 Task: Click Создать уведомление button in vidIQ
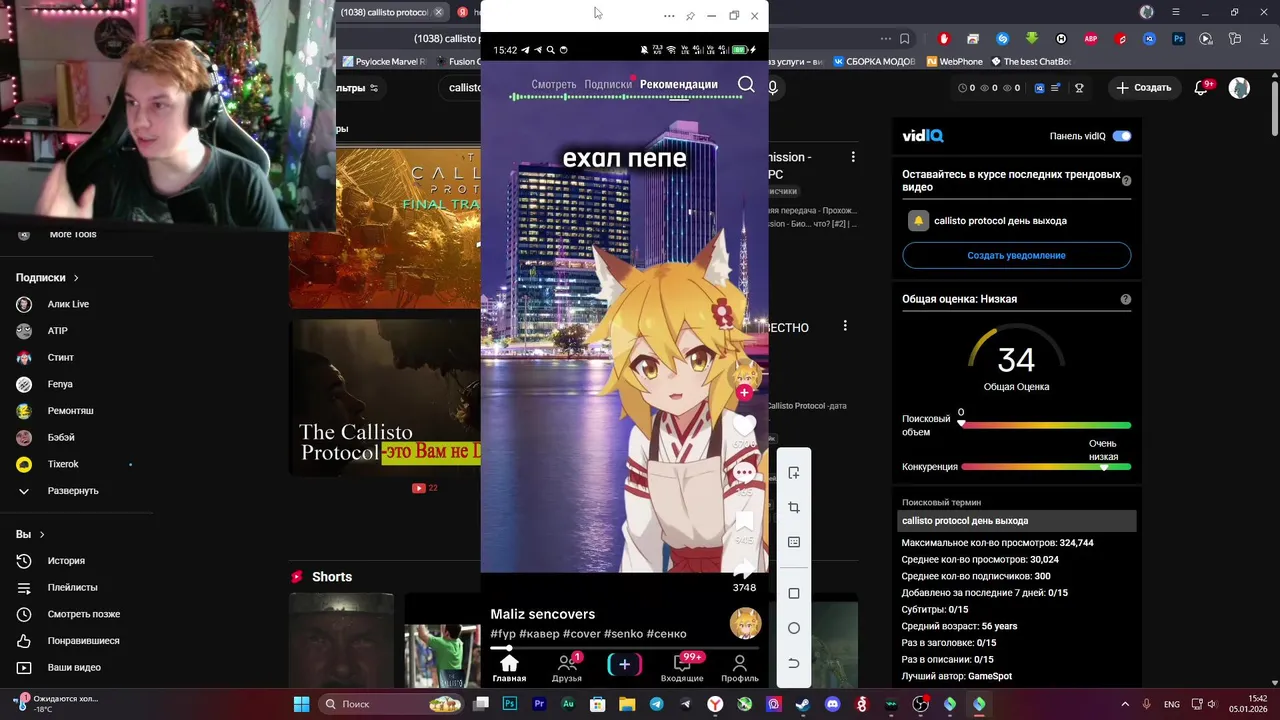point(1016,255)
